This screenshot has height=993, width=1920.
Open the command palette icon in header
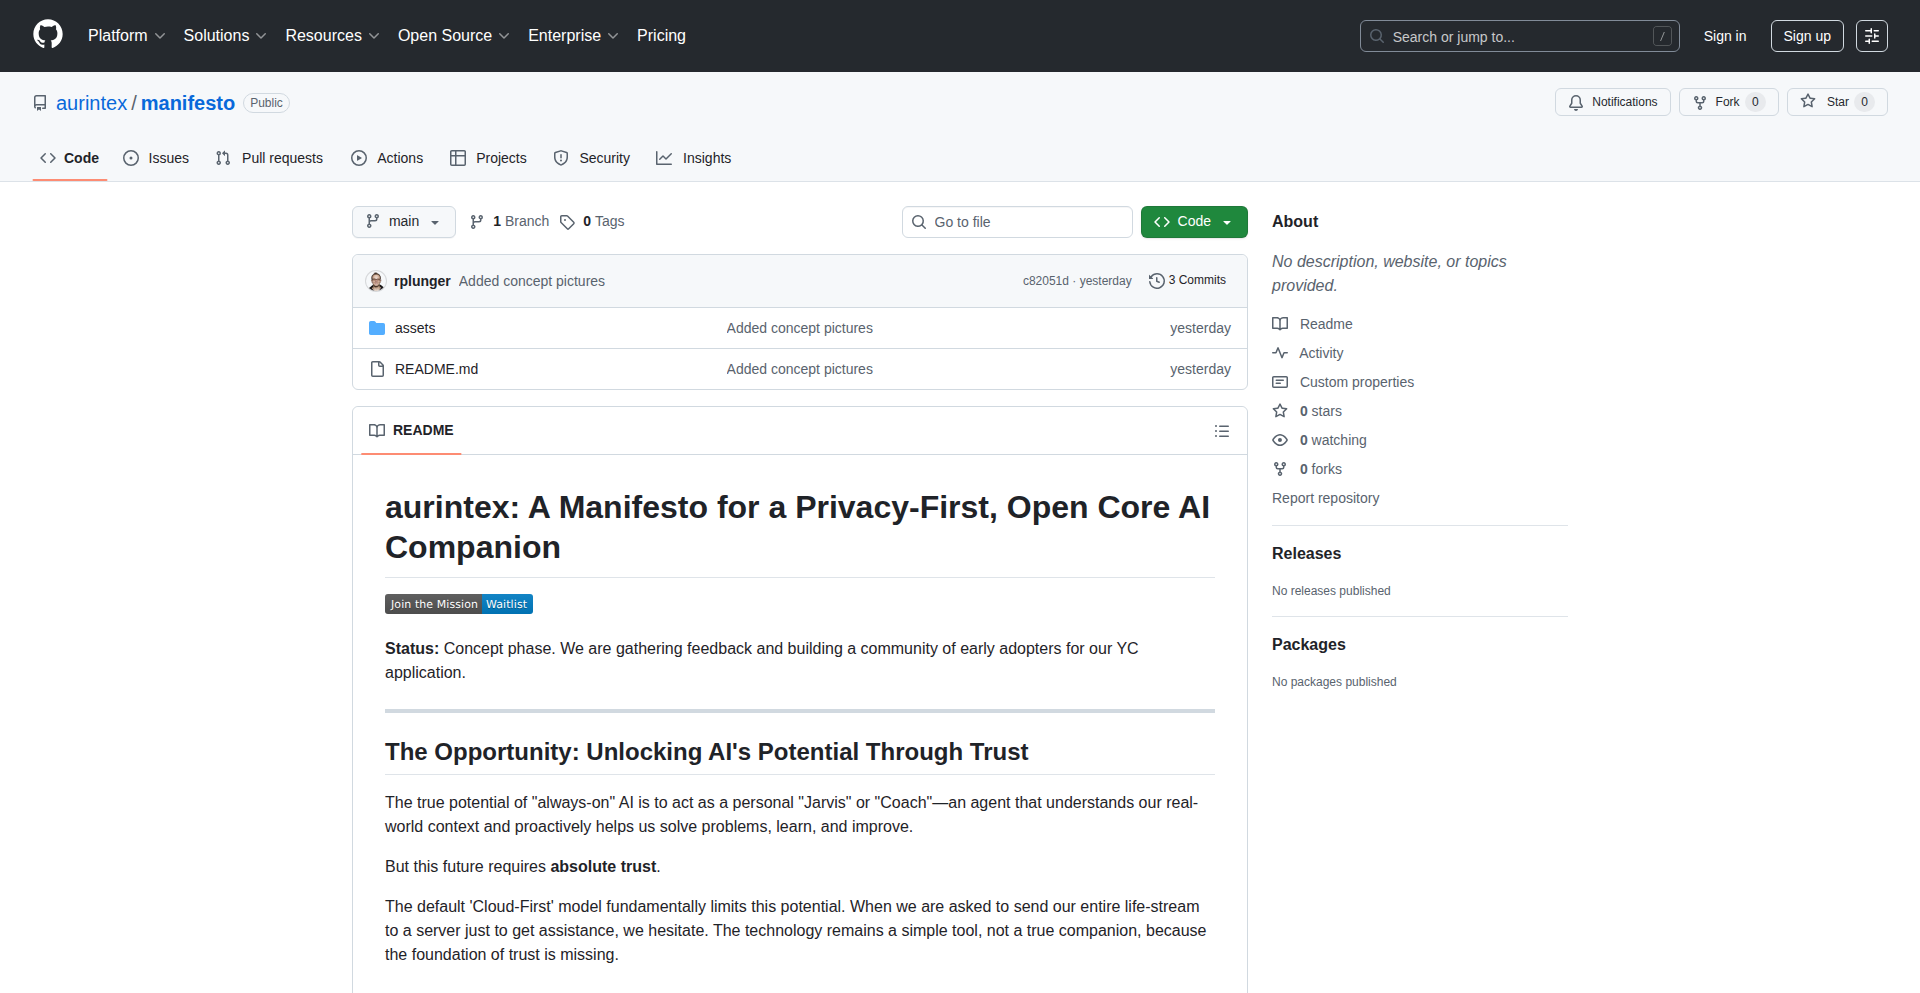point(1872,36)
